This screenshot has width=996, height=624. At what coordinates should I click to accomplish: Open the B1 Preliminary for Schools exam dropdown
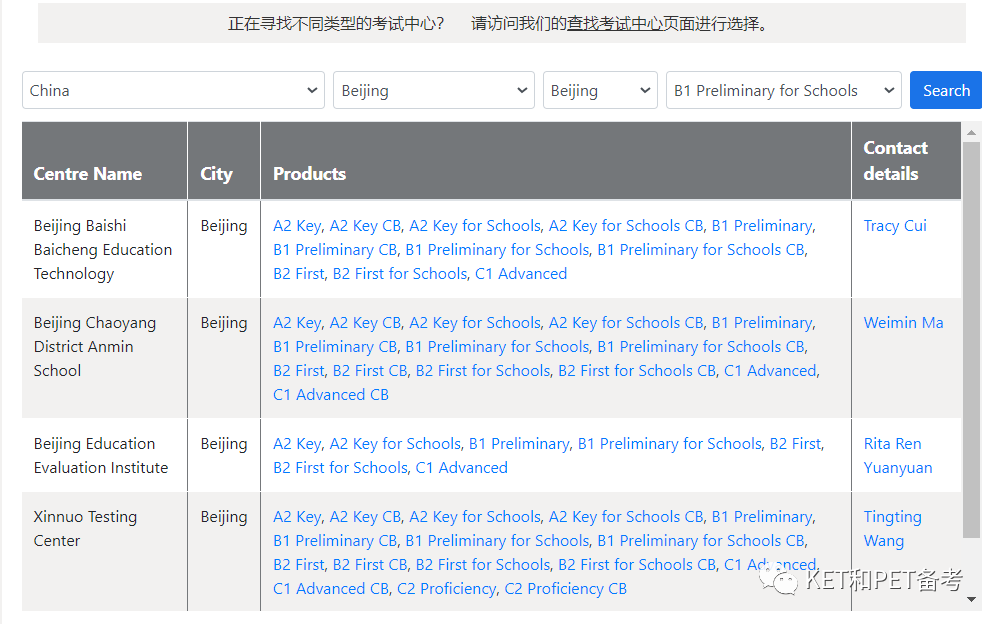click(784, 90)
